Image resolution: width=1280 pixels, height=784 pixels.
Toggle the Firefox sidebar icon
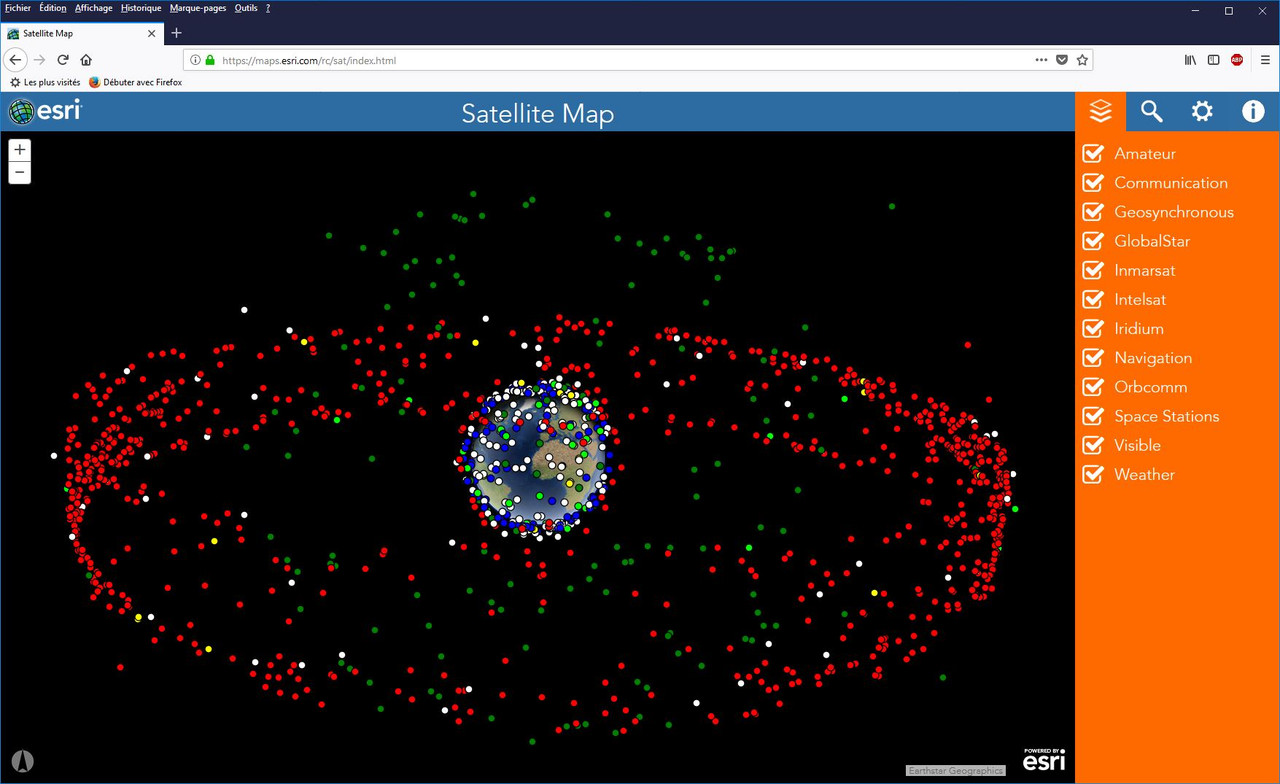1213,60
